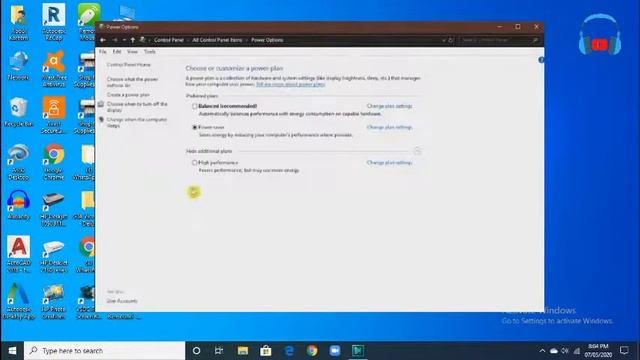Image resolution: width=640 pixels, height=360 pixels.
Task: Open the recent locations dropdown arrow
Action: click(x=124, y=40)
